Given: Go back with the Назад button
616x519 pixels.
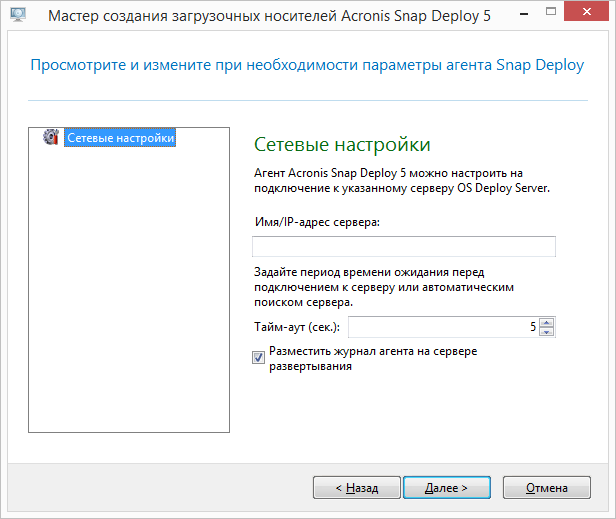Looking at the screenshot, I should [x=356, y=488].
